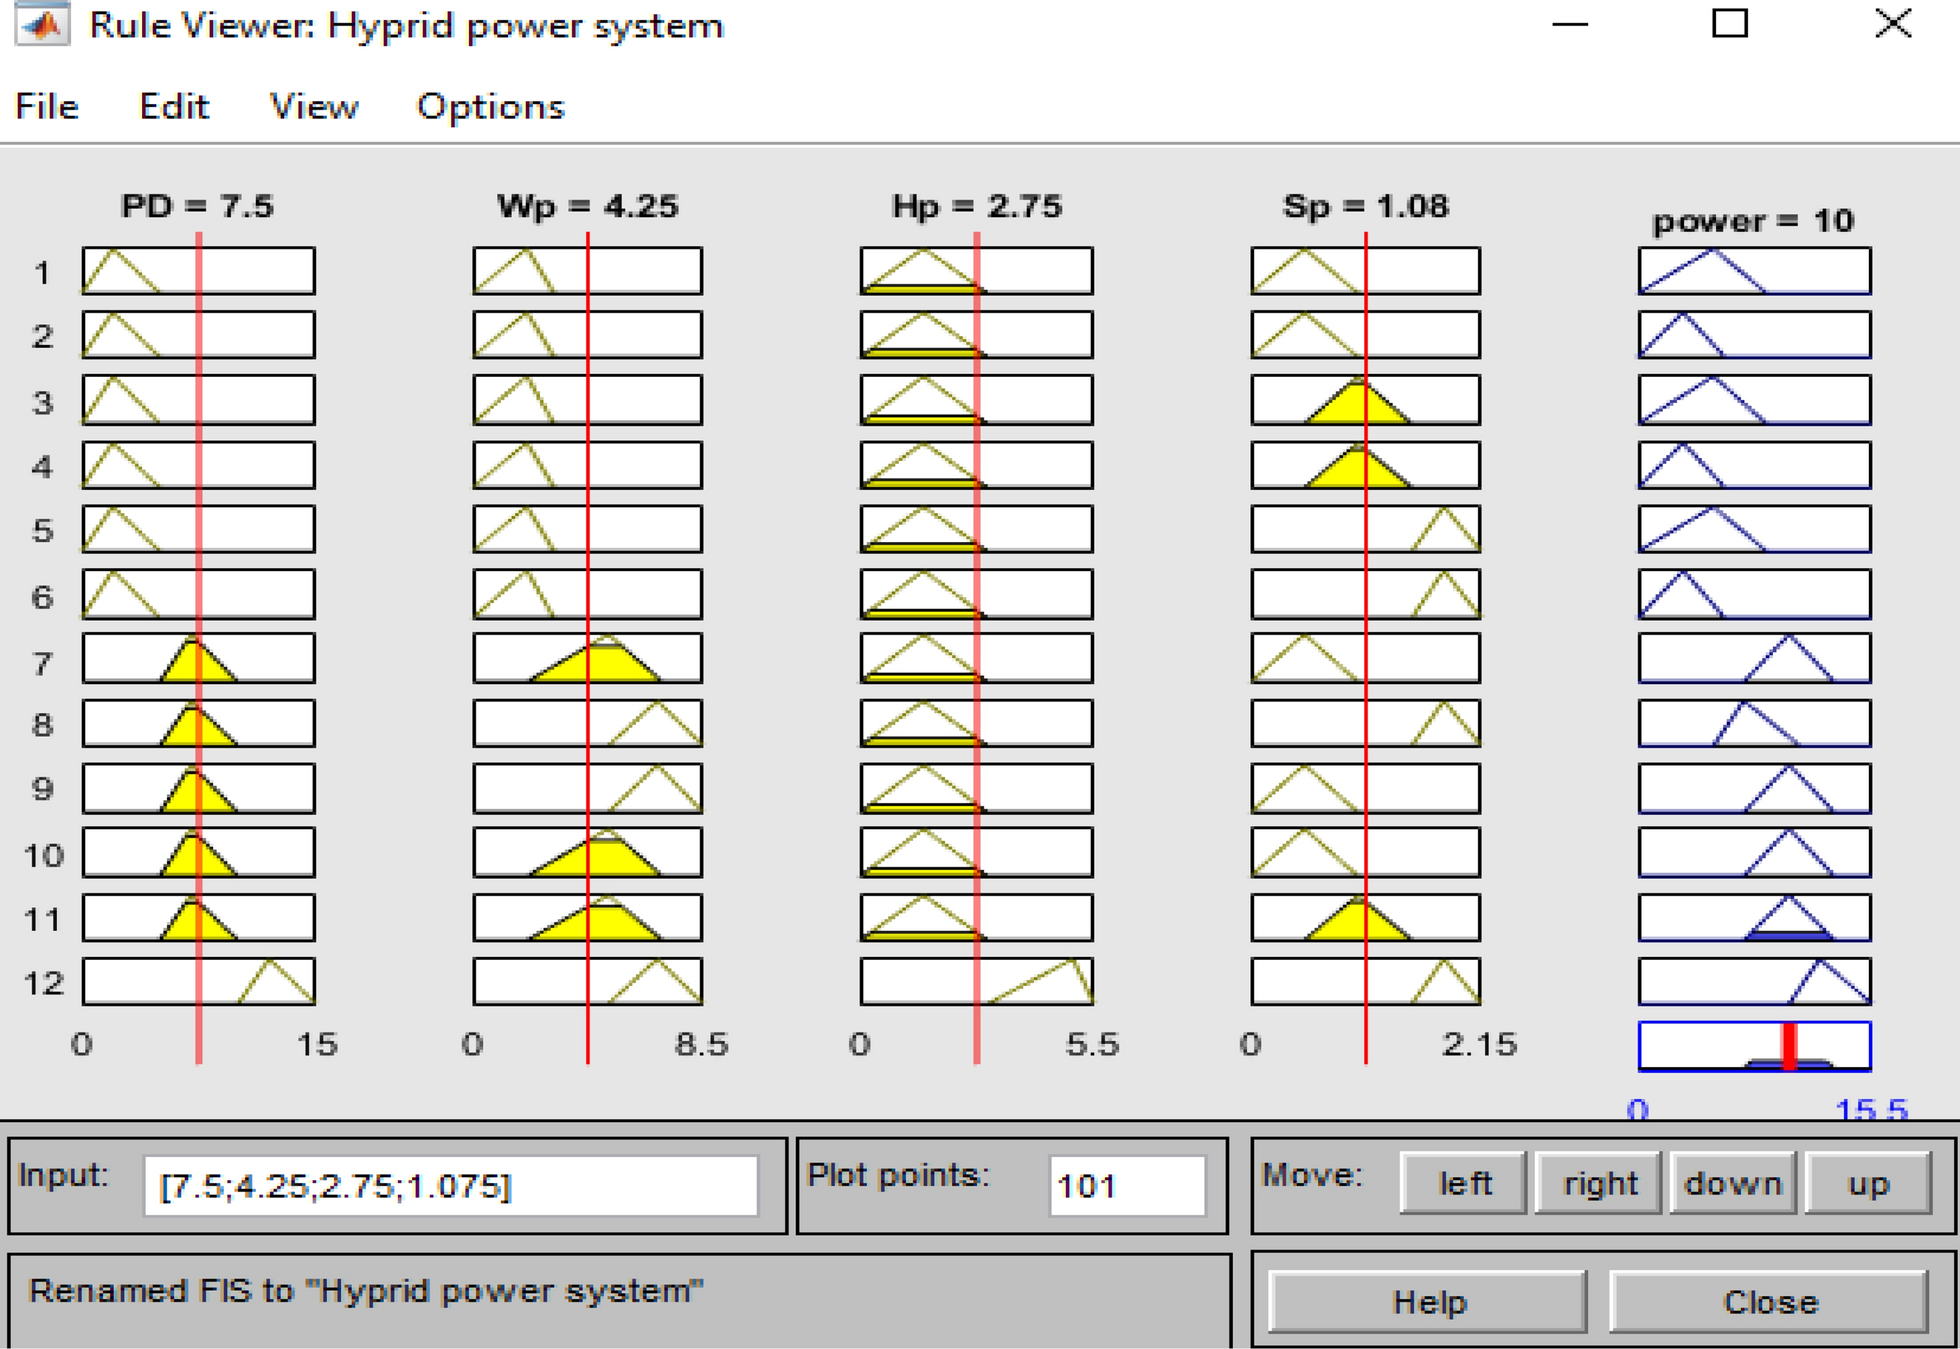This screenshot has width=1960, height=1349.
Task: Click the up Move button
Action: coord(1868,1183)
